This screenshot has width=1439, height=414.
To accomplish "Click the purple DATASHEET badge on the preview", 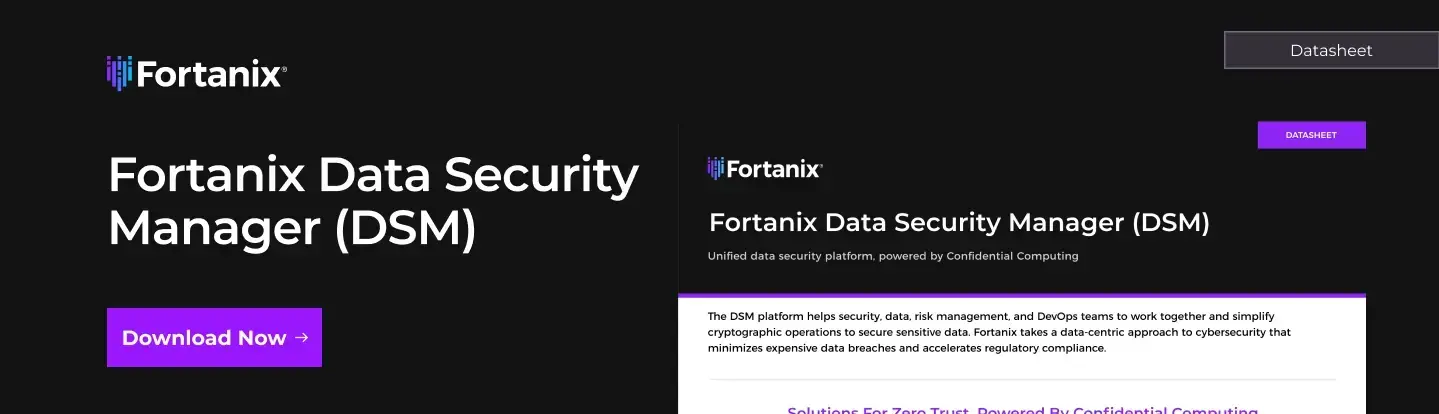I will click(1311, 135).
